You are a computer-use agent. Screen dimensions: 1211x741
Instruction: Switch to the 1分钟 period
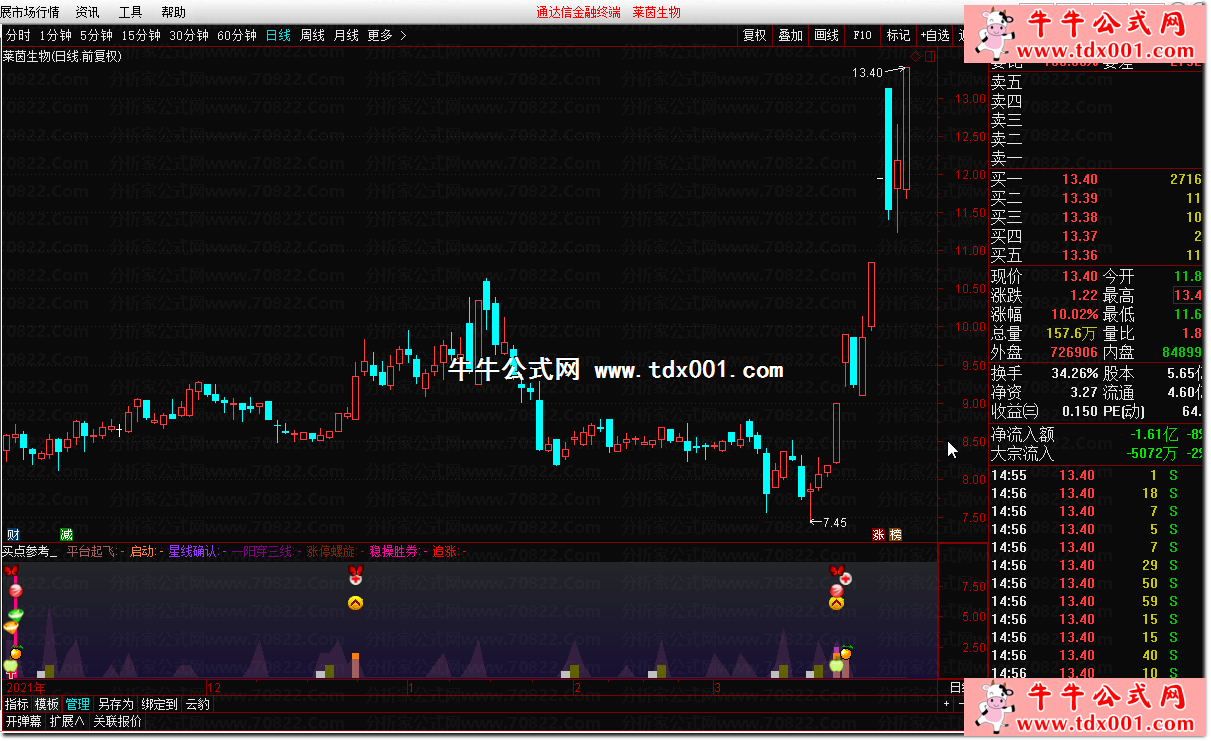tap(55, 35)
